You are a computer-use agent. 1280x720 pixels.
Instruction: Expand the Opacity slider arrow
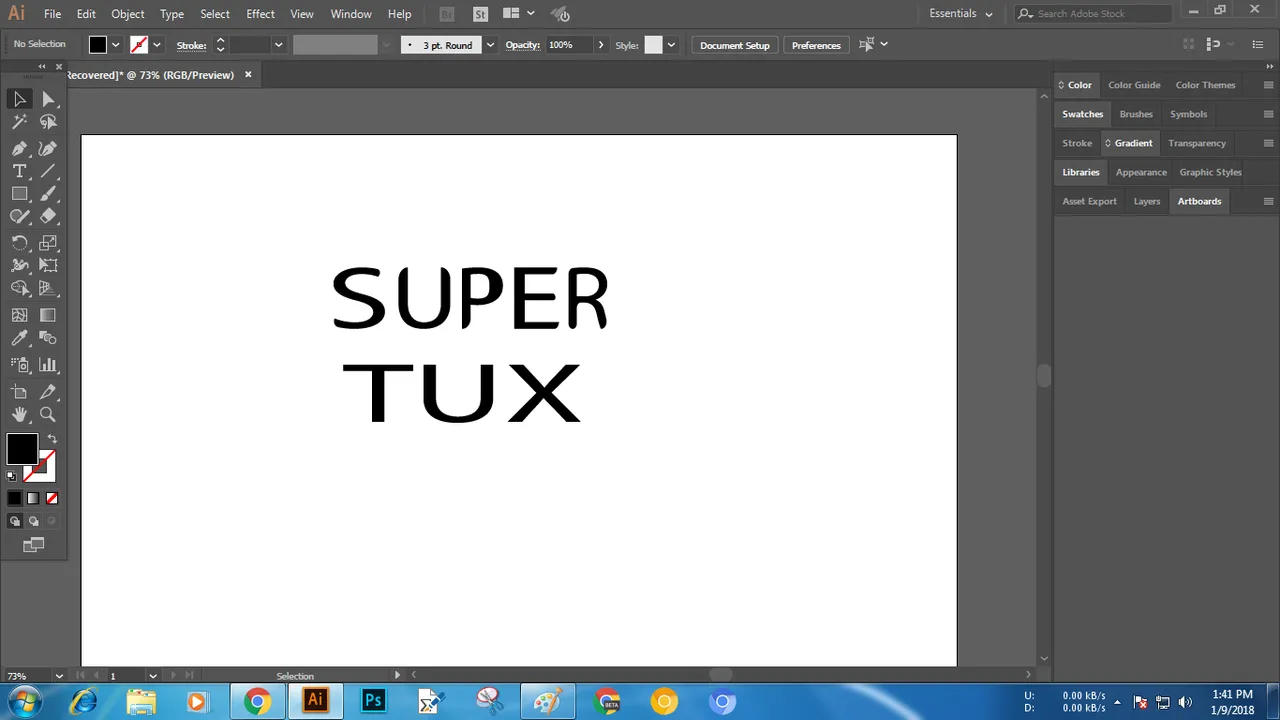600,45
